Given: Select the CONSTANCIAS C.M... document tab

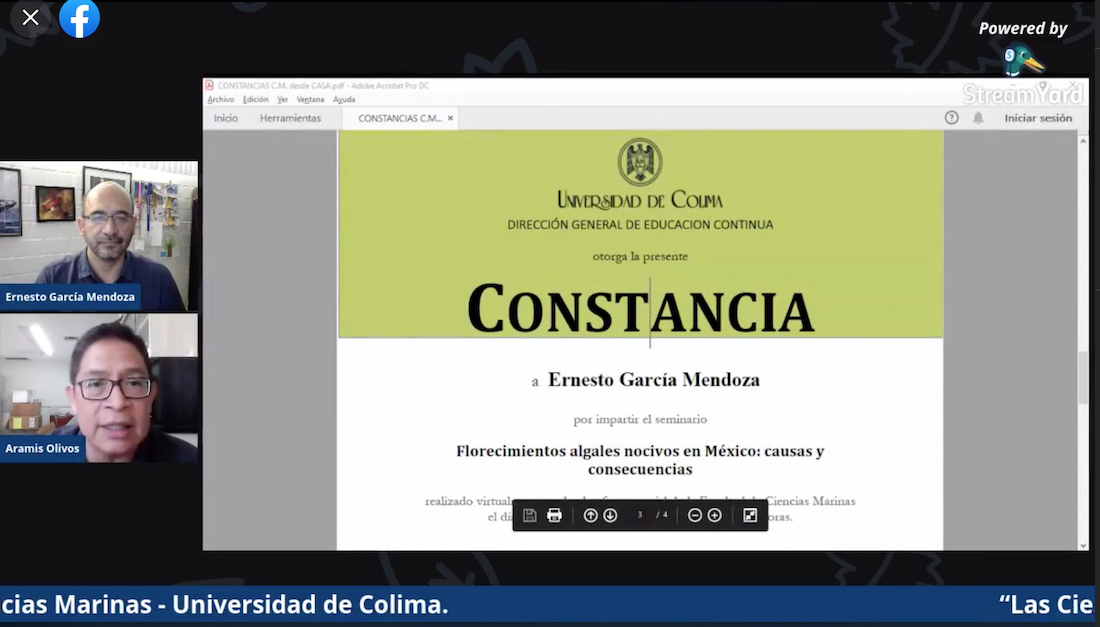Looking at the screenshot, I should pos(400,118).
